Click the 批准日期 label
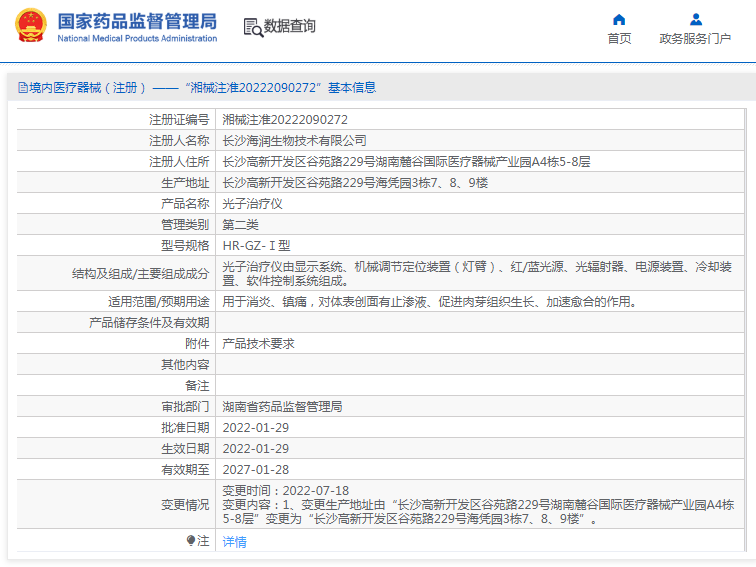The width and height of the screenshot is (756, 567). click(185, 428)
